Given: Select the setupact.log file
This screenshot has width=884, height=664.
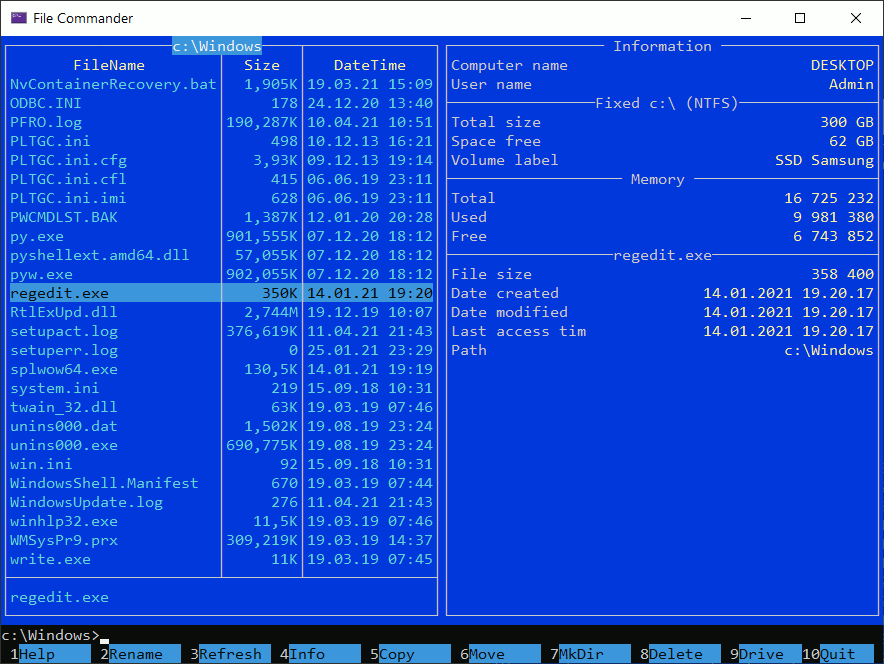Looking at the screenshot, I should [x=64, y=331].
